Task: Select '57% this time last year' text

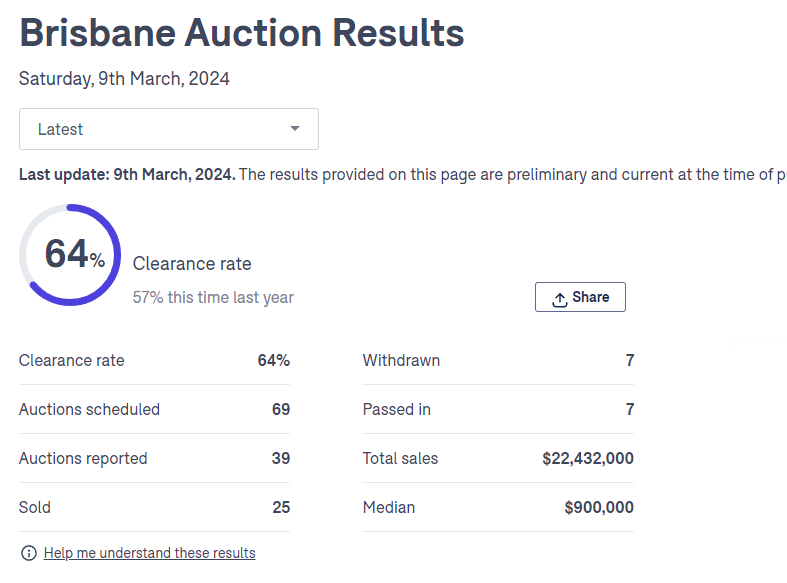Action: point(213,297)
